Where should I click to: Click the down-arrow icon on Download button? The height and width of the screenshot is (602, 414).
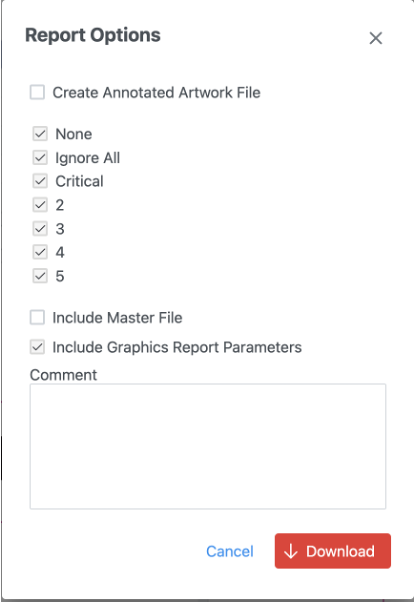pyautogui.click(x=291, y=551)
